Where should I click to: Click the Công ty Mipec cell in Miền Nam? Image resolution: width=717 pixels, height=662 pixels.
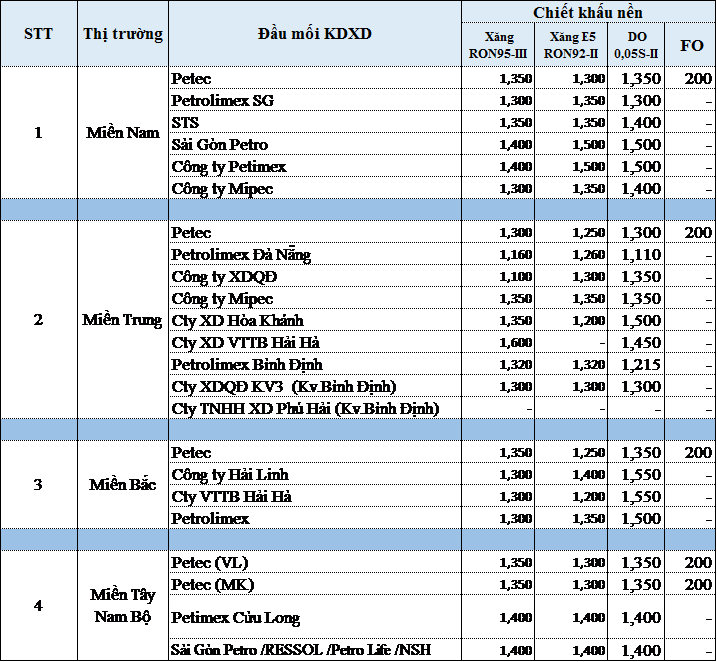(315, 188)
